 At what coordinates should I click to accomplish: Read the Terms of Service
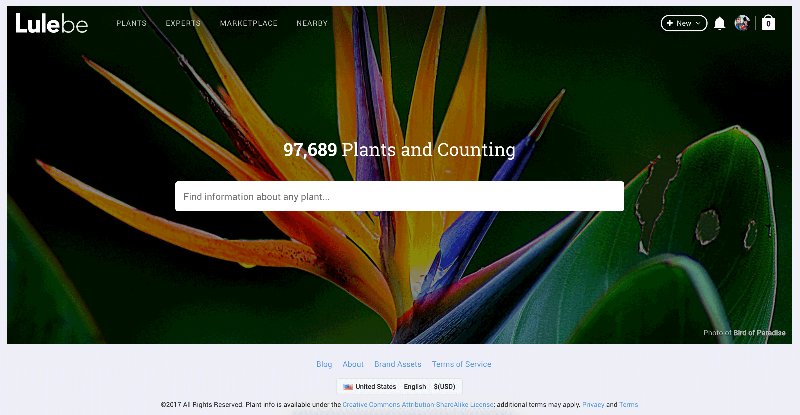click(x=461, y=364)
